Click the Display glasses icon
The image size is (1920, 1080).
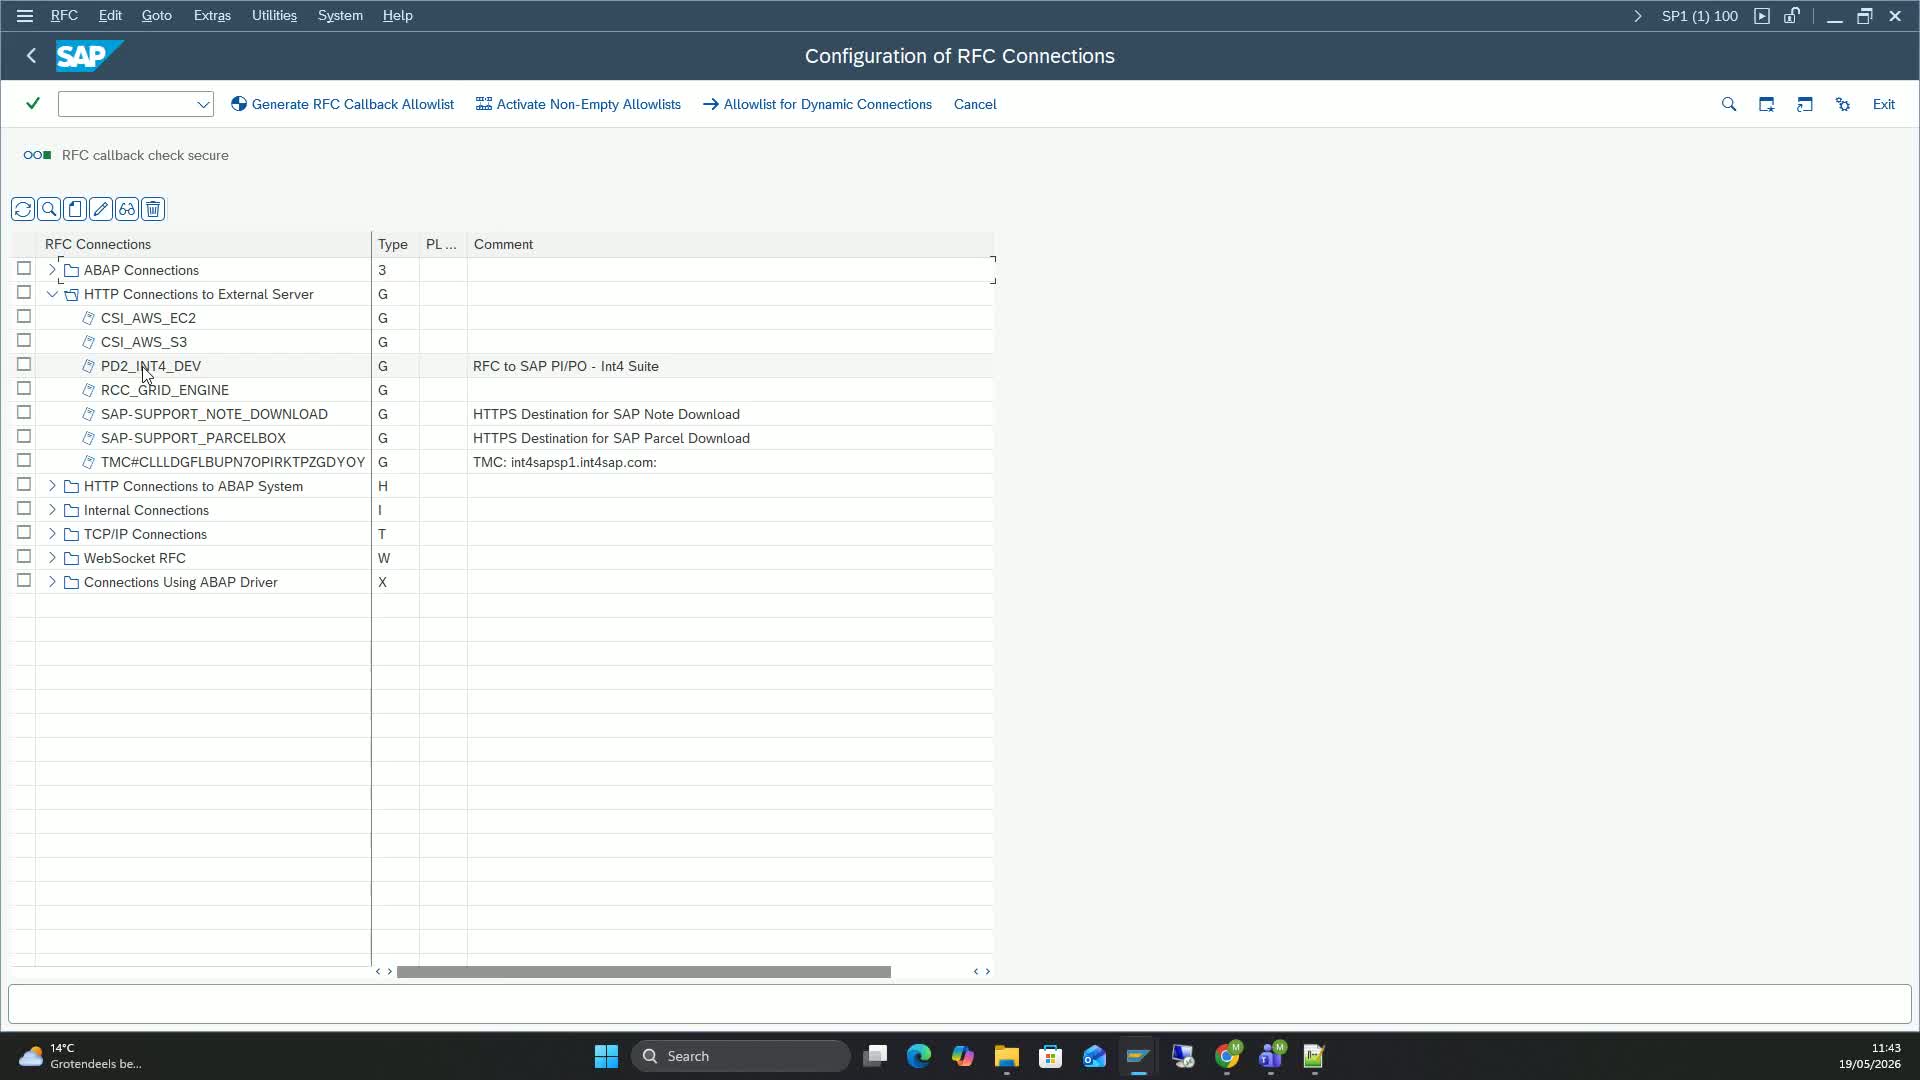click(x=127, y=209)
